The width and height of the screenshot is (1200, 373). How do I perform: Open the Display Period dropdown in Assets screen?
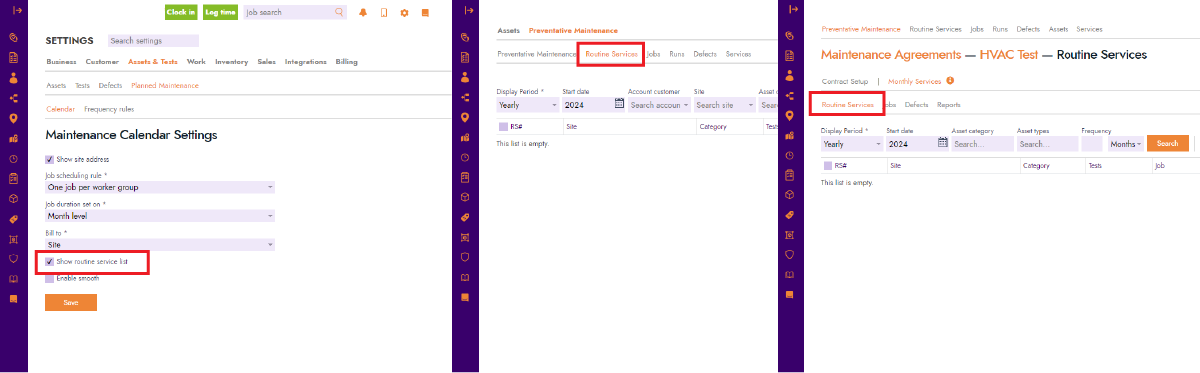[527, 104]
